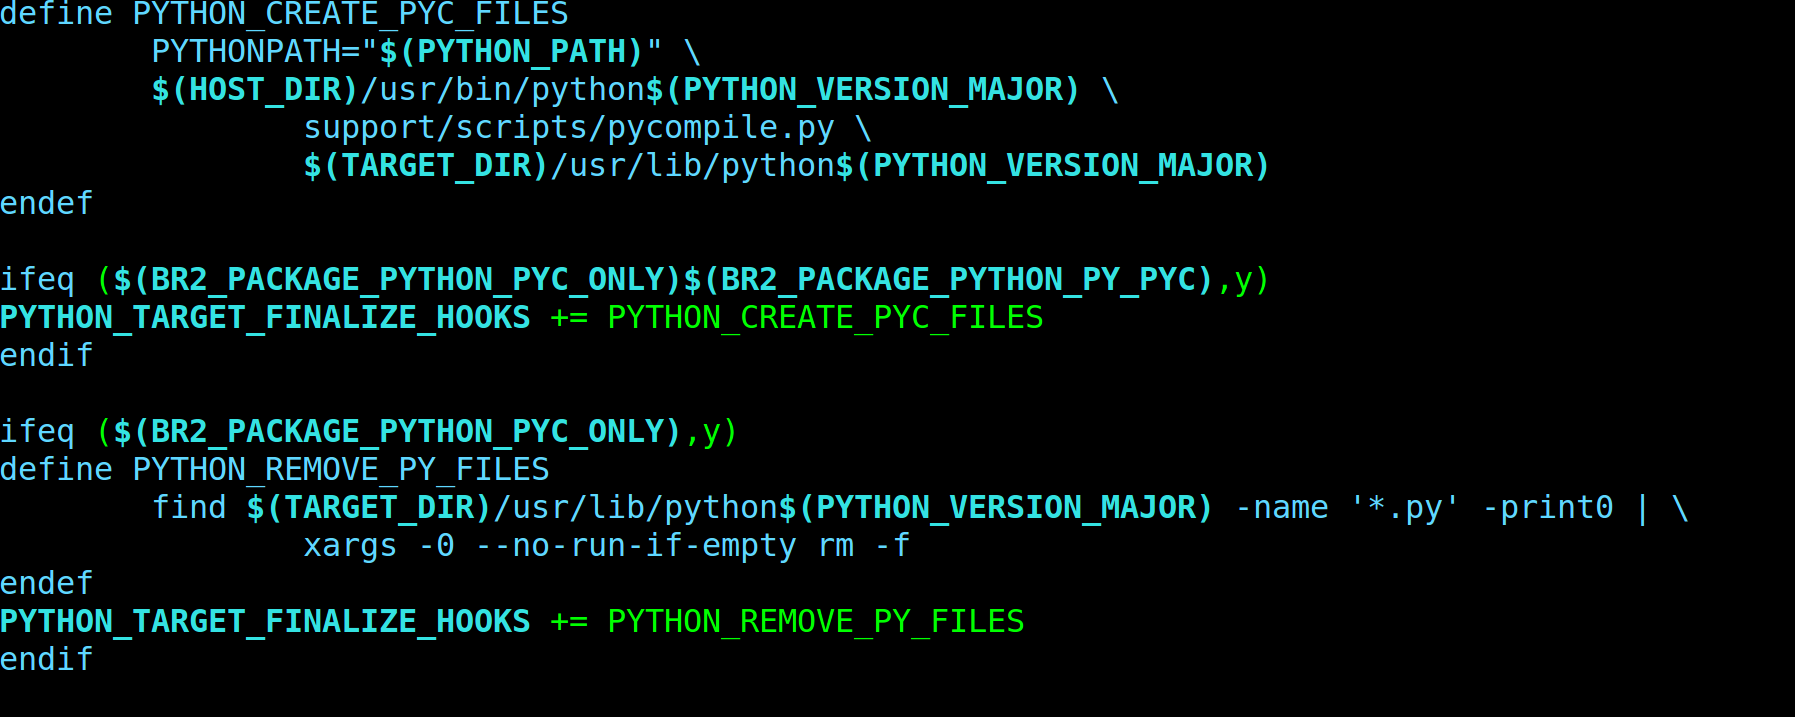Click 'define' keyword before PYTHON_REMOVE_PY_FILES
This screenshot has width=1795, height=717.
point(57,470)
